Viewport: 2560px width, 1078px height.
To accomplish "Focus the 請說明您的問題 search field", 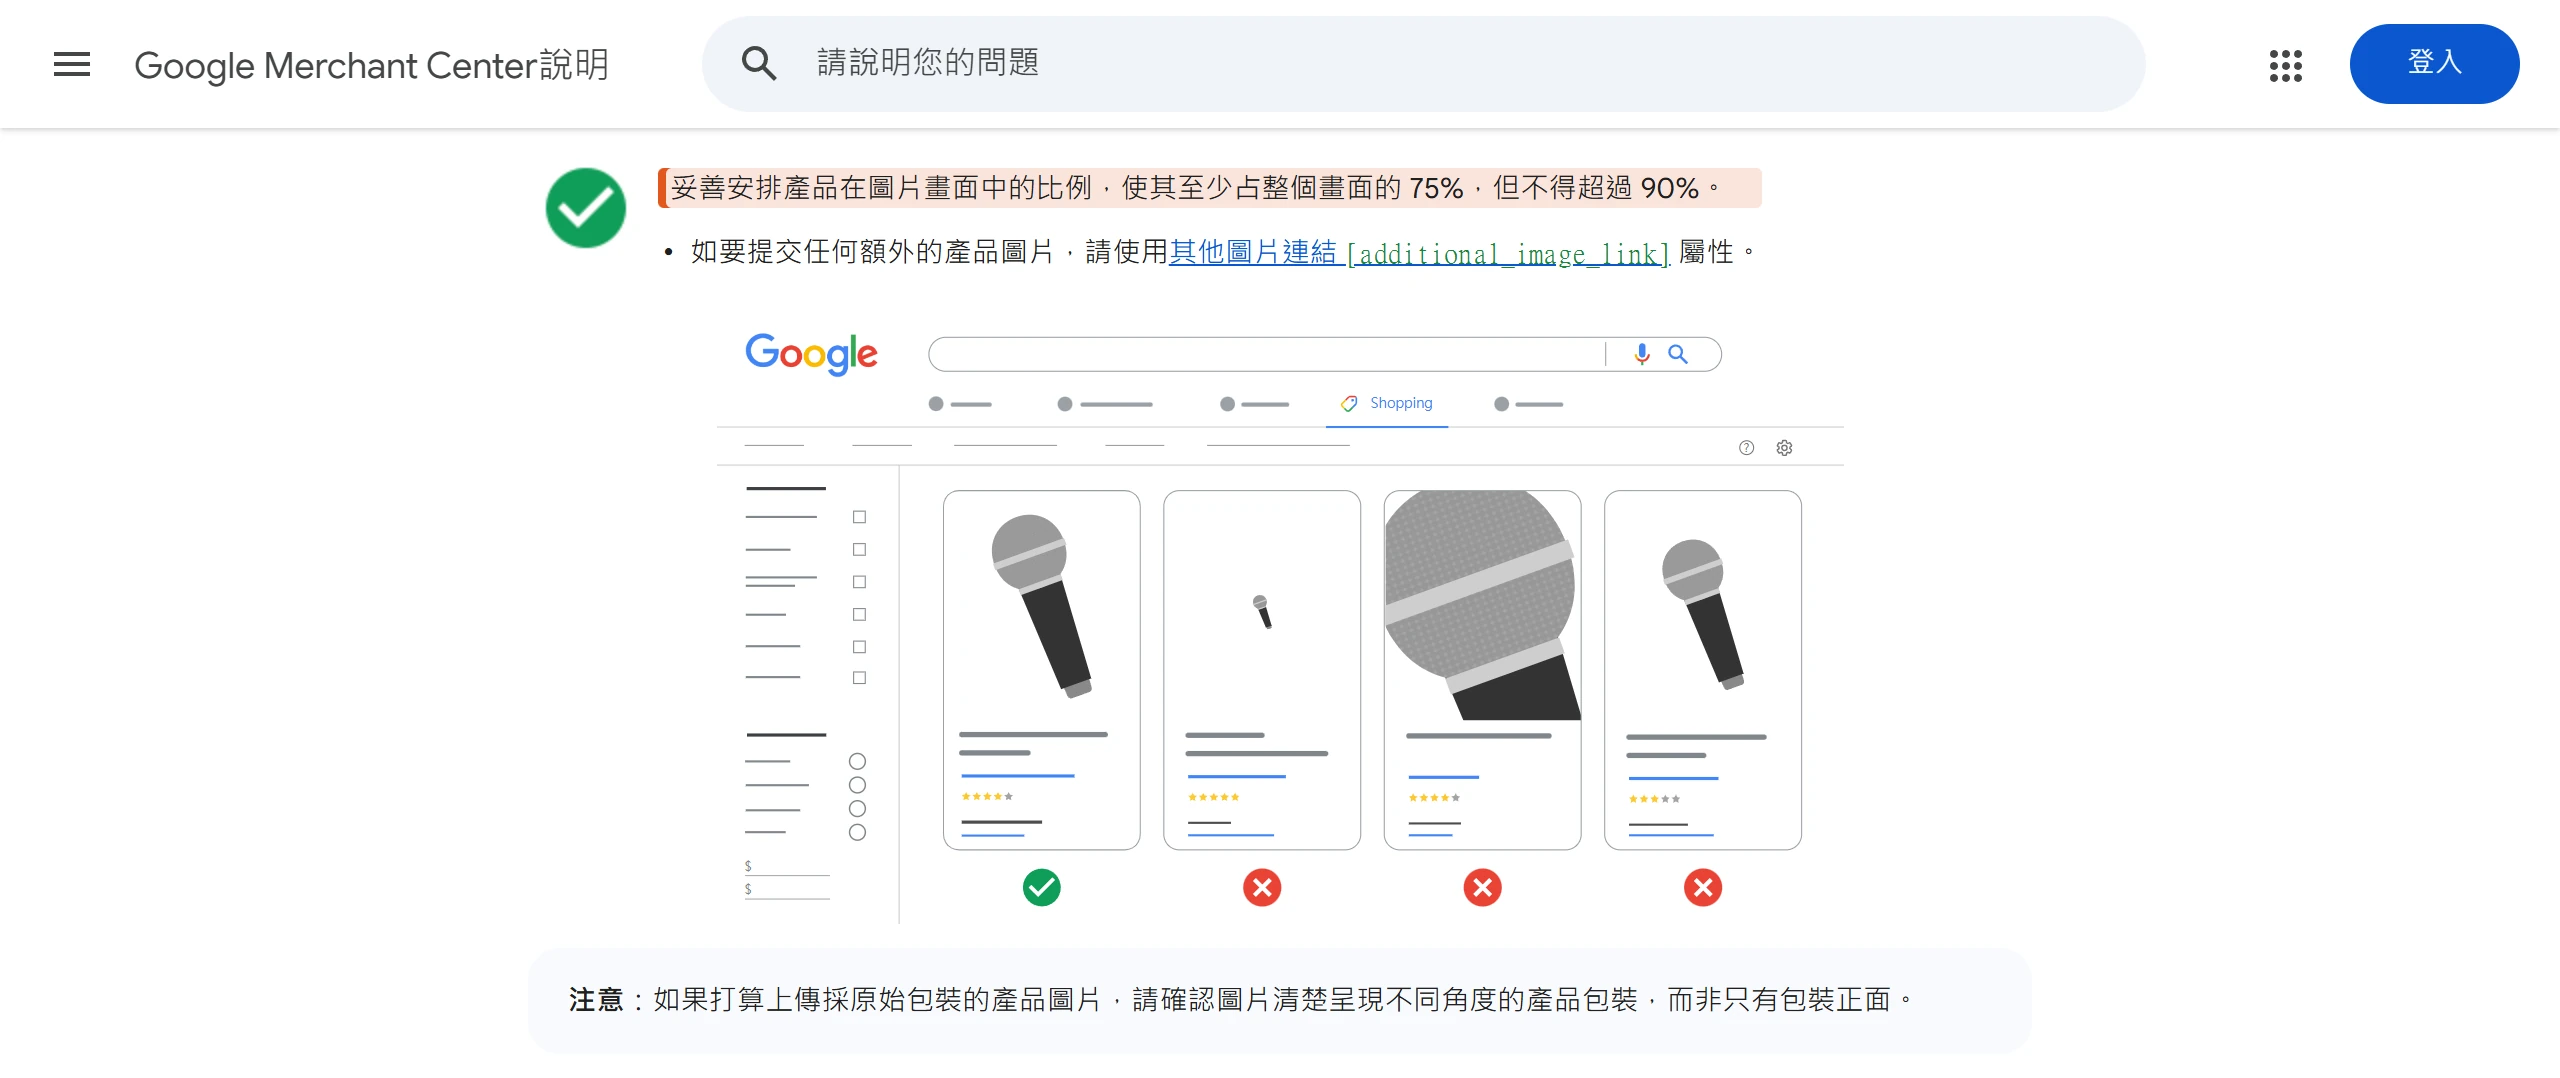I will (x=1423, y=64).
